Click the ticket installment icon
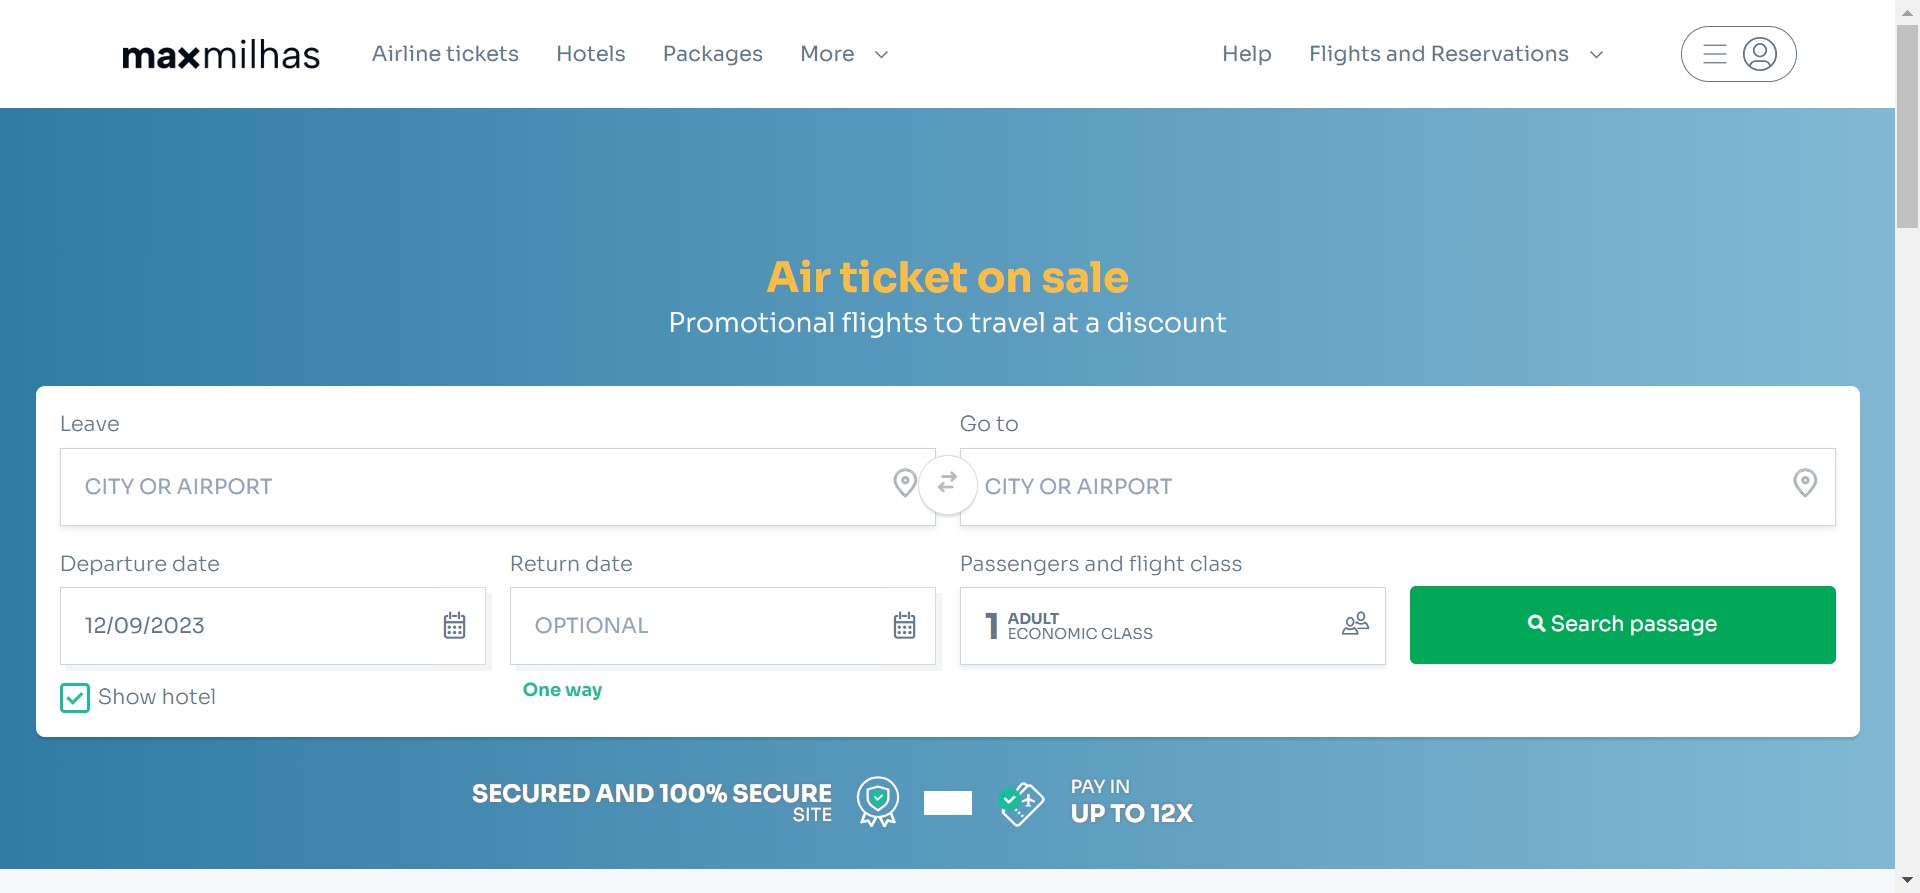This screenshot has width=1920, height=893. pos(1021,803)
